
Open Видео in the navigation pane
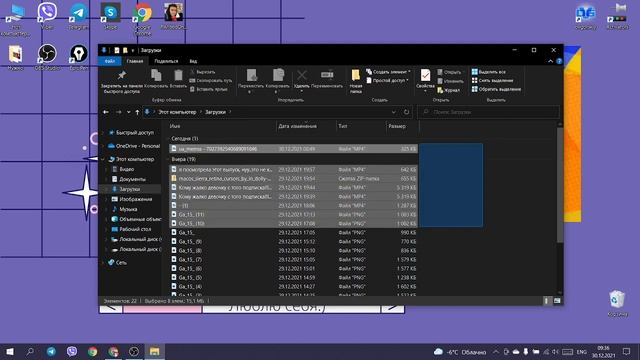pos(127,169)
